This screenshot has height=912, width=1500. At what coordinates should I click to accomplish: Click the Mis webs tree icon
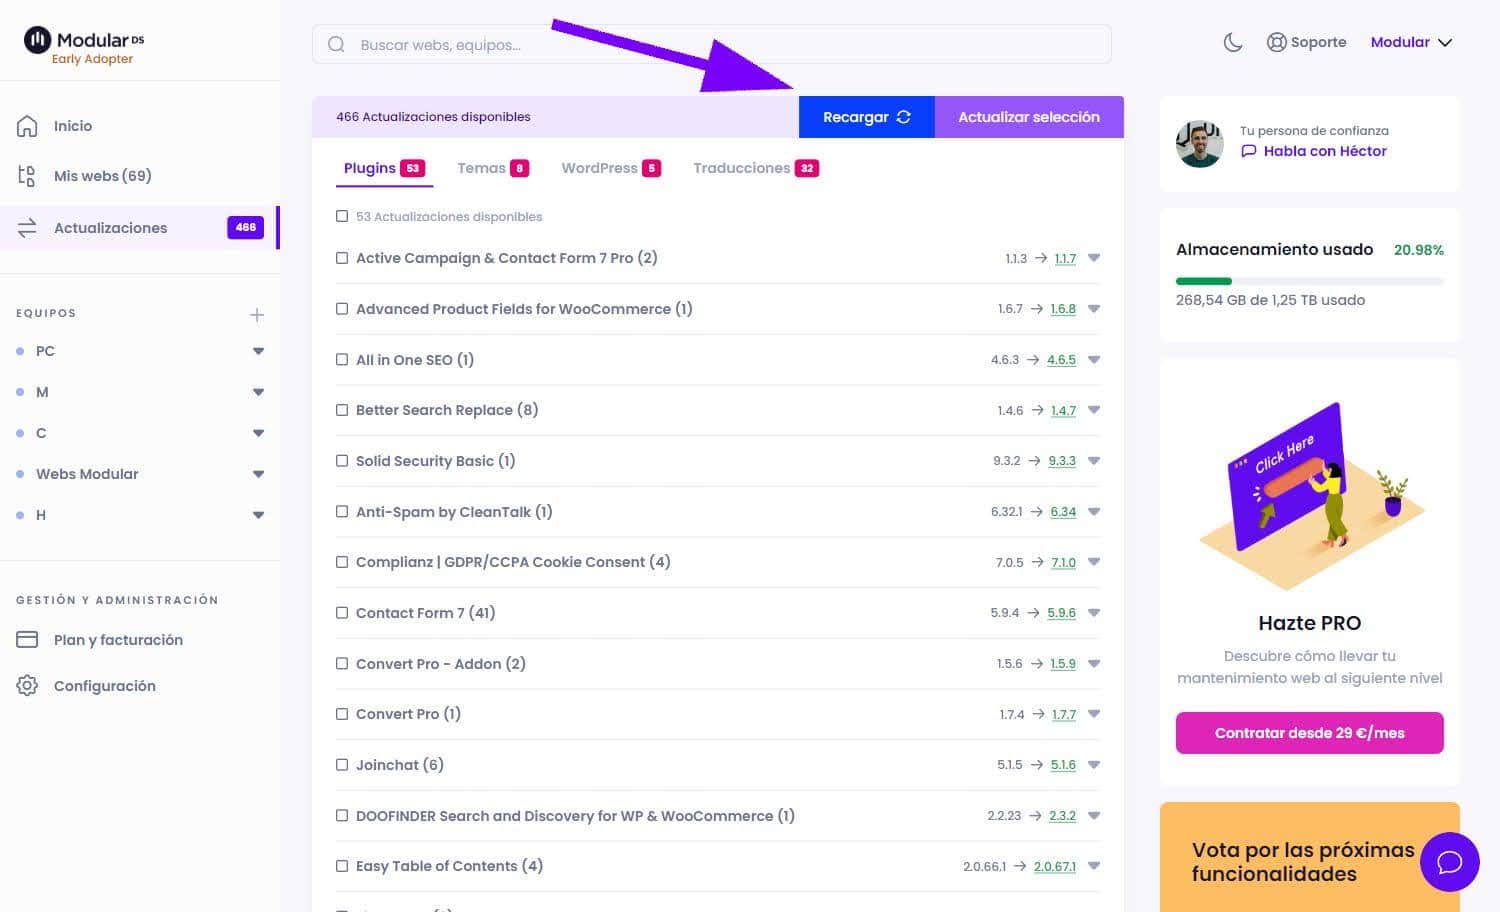[27, 176]
